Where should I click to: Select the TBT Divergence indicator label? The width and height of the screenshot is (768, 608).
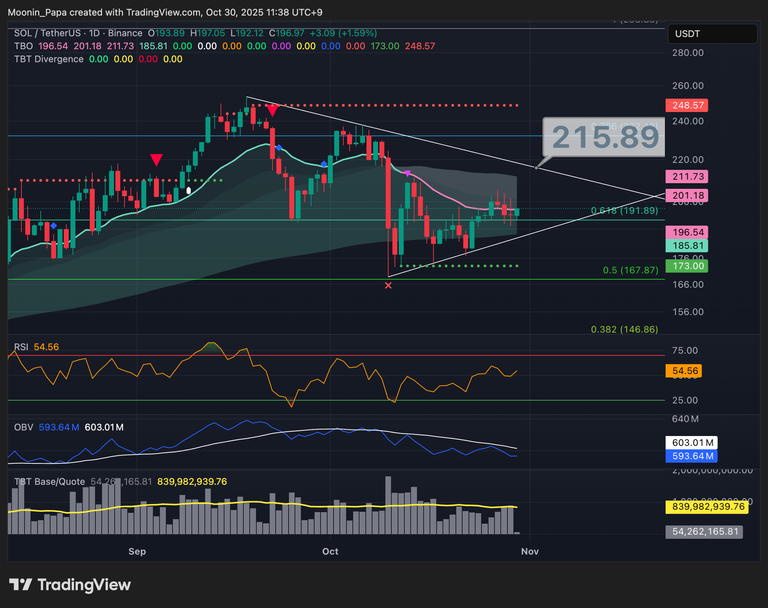[x=47, y=59]
